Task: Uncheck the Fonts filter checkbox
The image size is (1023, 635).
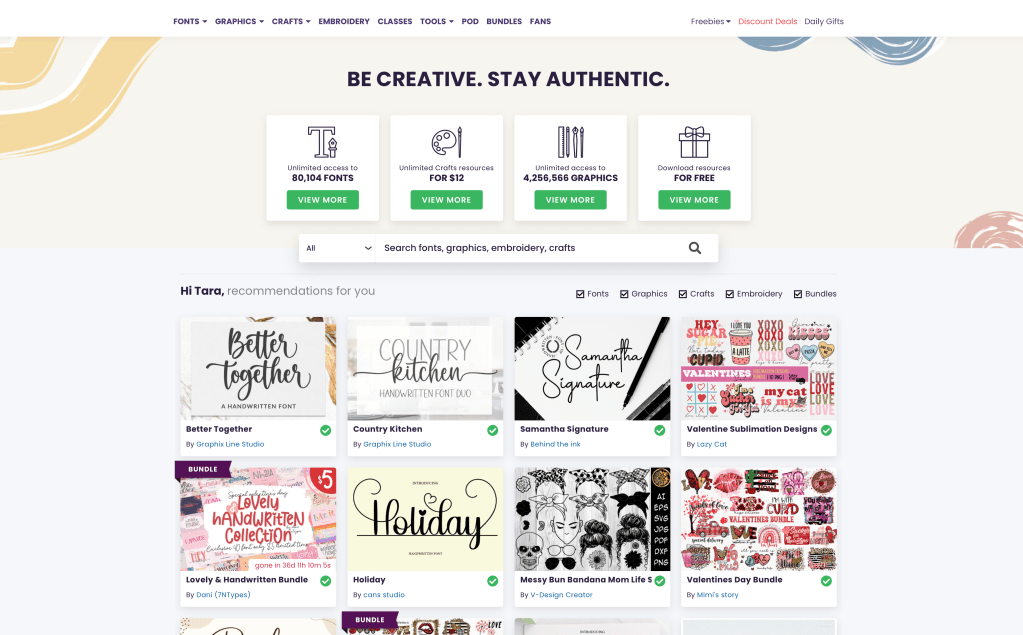Action: click(x=580, y=294)
